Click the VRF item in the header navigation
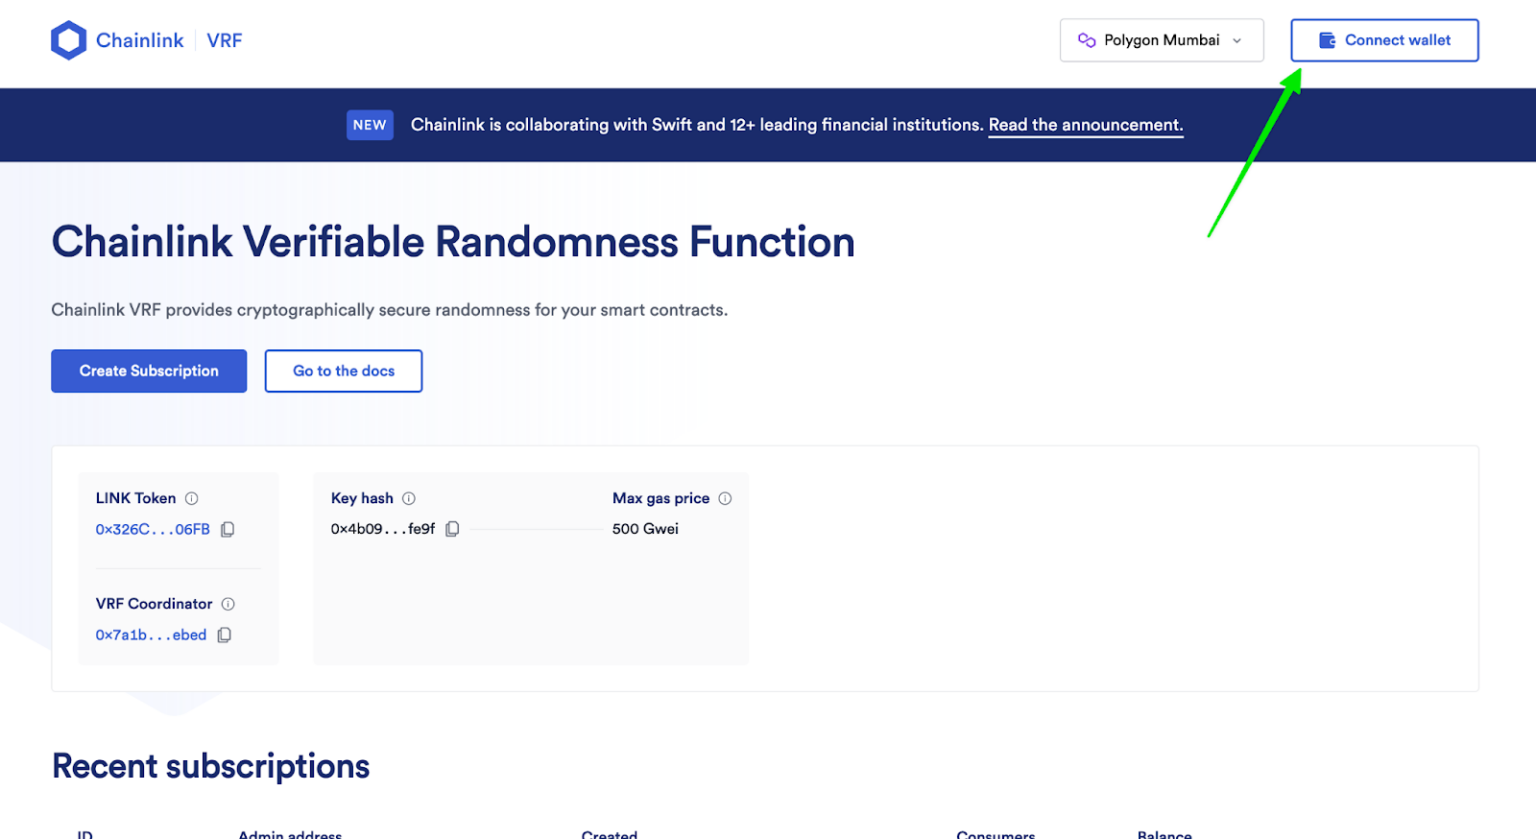The width and height of the screenshot is (1536, 839). pos(224,40)
